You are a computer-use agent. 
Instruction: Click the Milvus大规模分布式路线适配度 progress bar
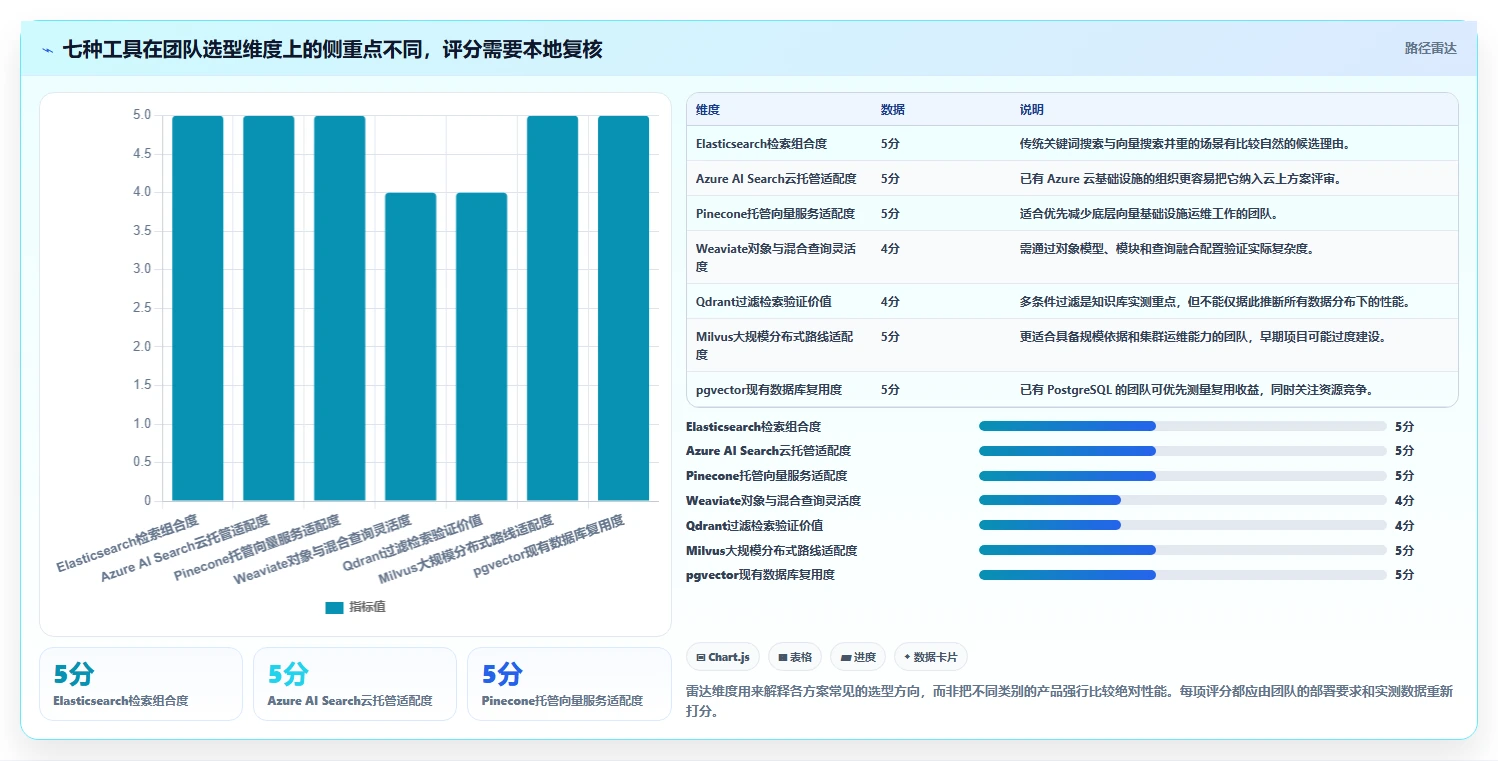(1183, 550)
